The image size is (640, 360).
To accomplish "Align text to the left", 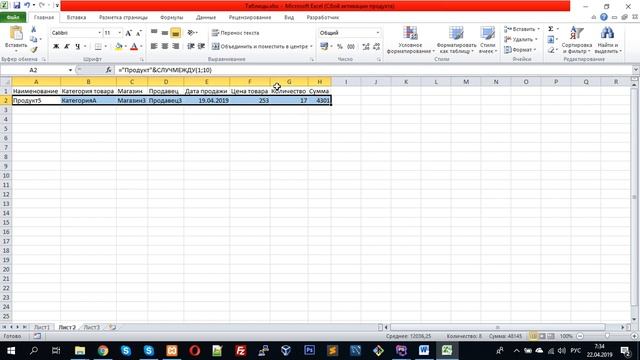I will [154, 47].
